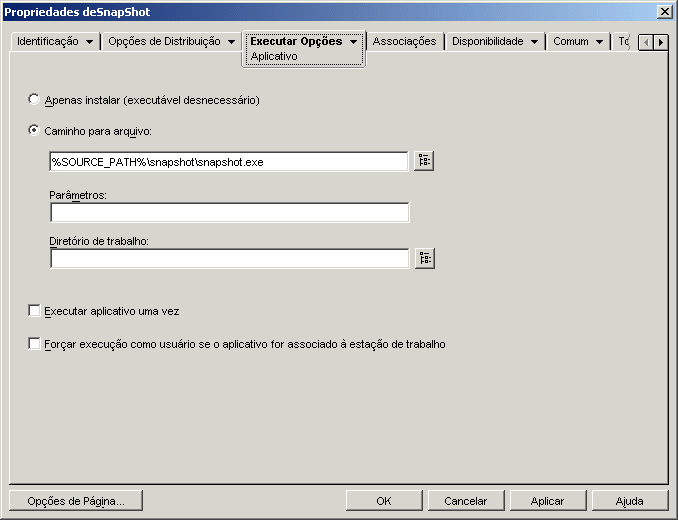Select the Aplicativo subpage label

[274, 56]
